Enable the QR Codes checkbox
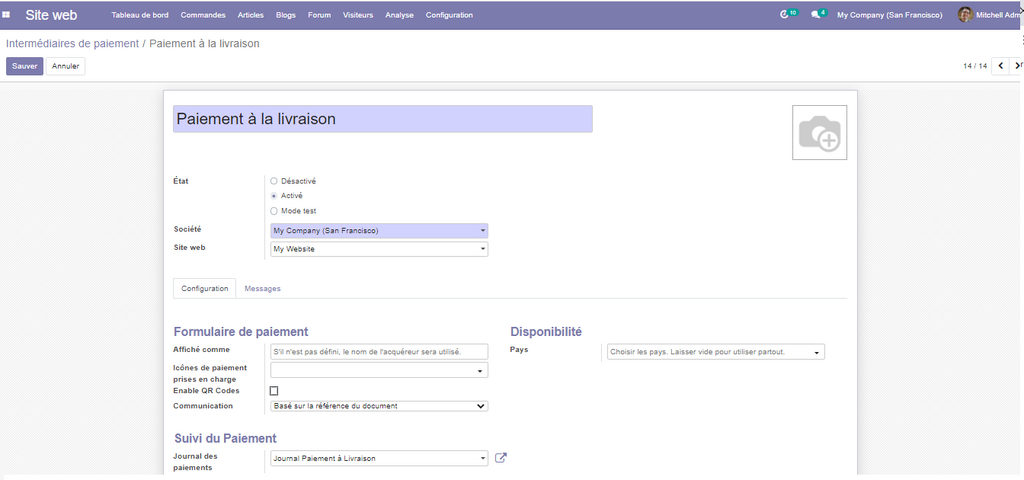 [274, 391]
